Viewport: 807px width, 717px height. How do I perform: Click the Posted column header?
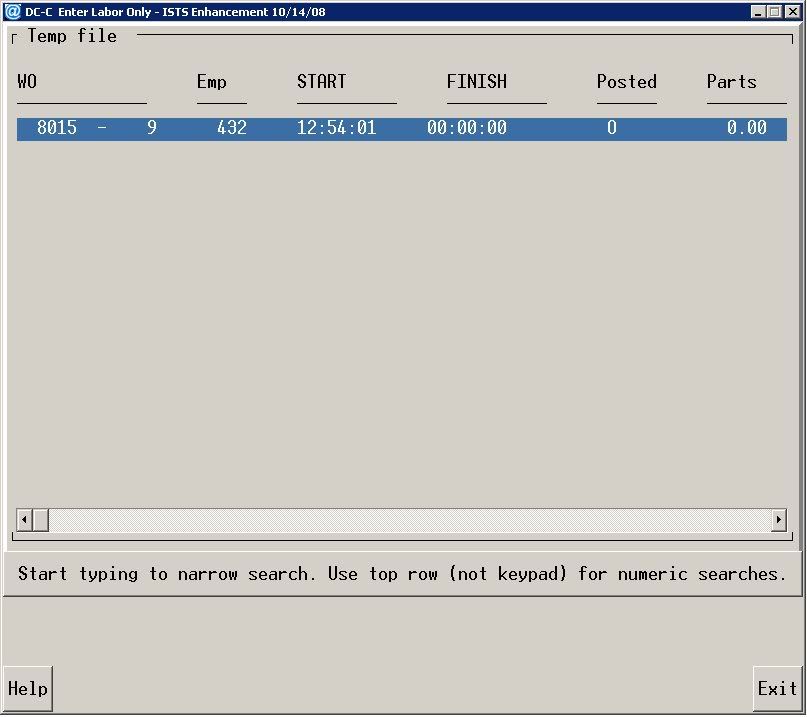click(627, 81)
